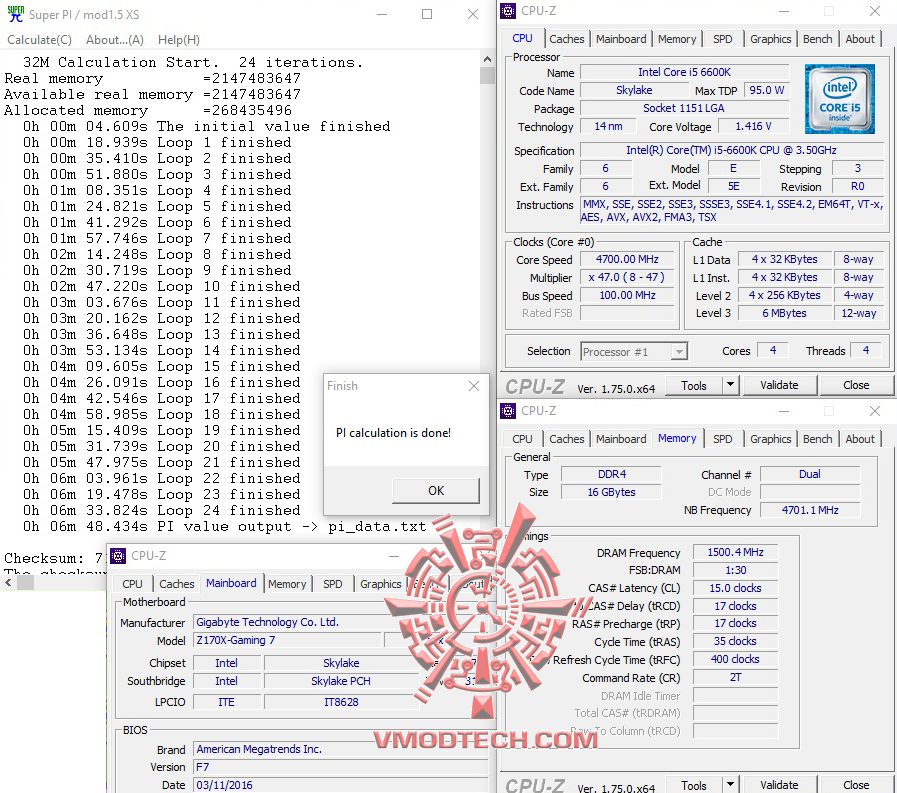
Task: Select CPU tab in the Memory CPU-Z window
Action: pyautogui.click(x=522, y=439)
